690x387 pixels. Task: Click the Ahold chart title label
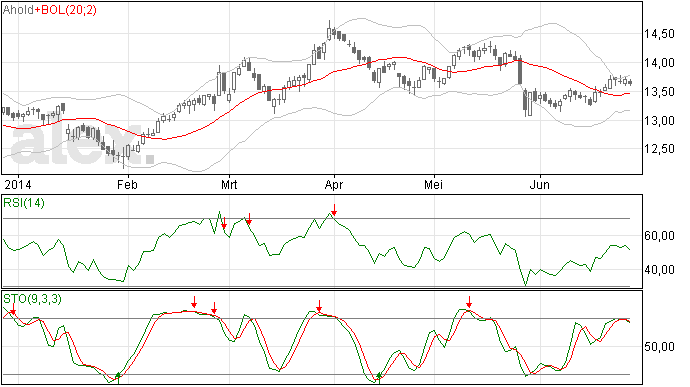(x=18, y=10)
